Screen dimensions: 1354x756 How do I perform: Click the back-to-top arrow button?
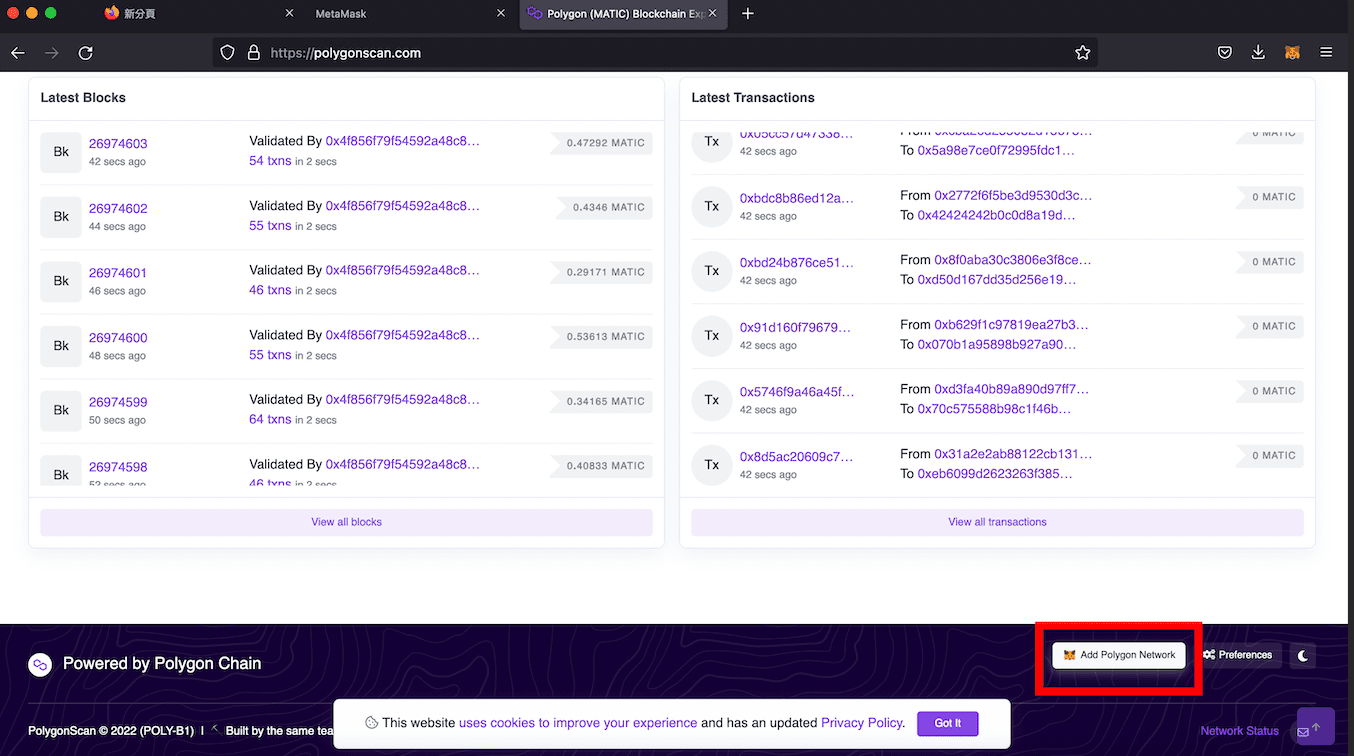coord(1316,727)
